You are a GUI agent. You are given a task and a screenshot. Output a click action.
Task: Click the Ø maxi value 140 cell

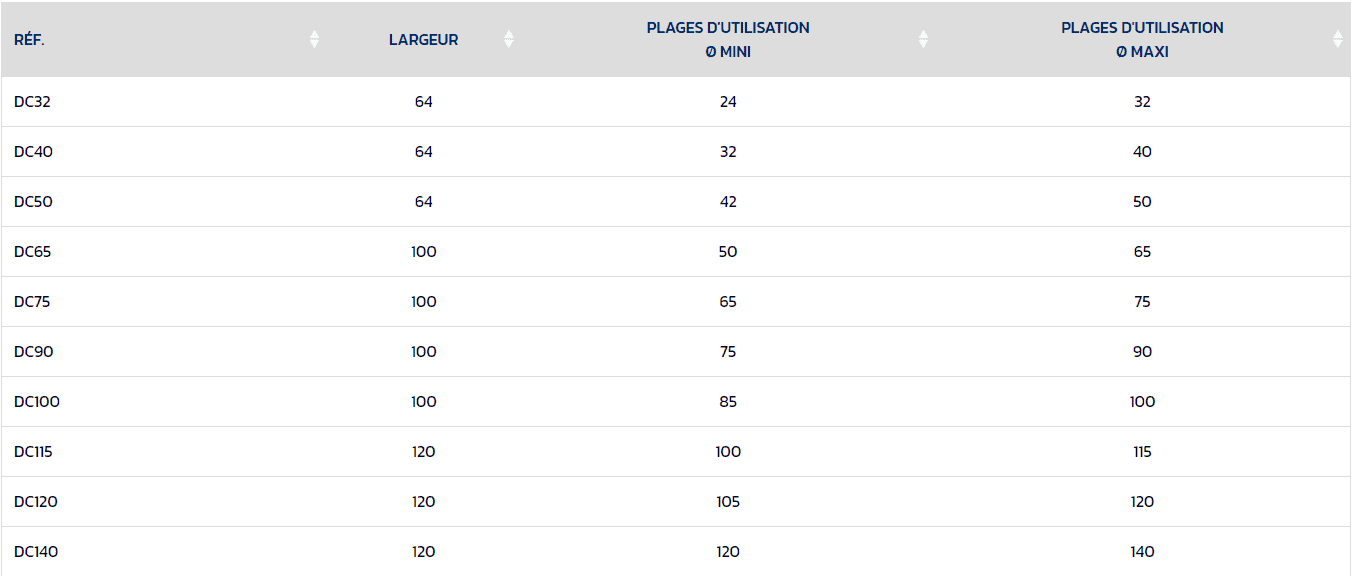tap(1142, 551)
